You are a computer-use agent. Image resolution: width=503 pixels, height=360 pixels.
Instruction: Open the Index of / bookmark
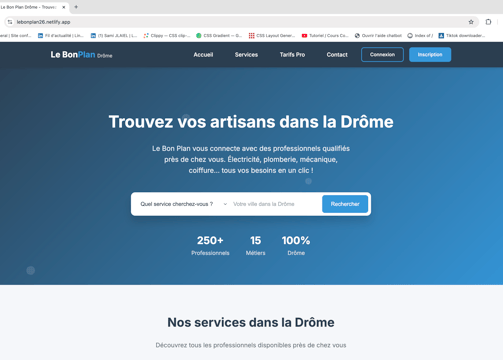tap(420, 35)
